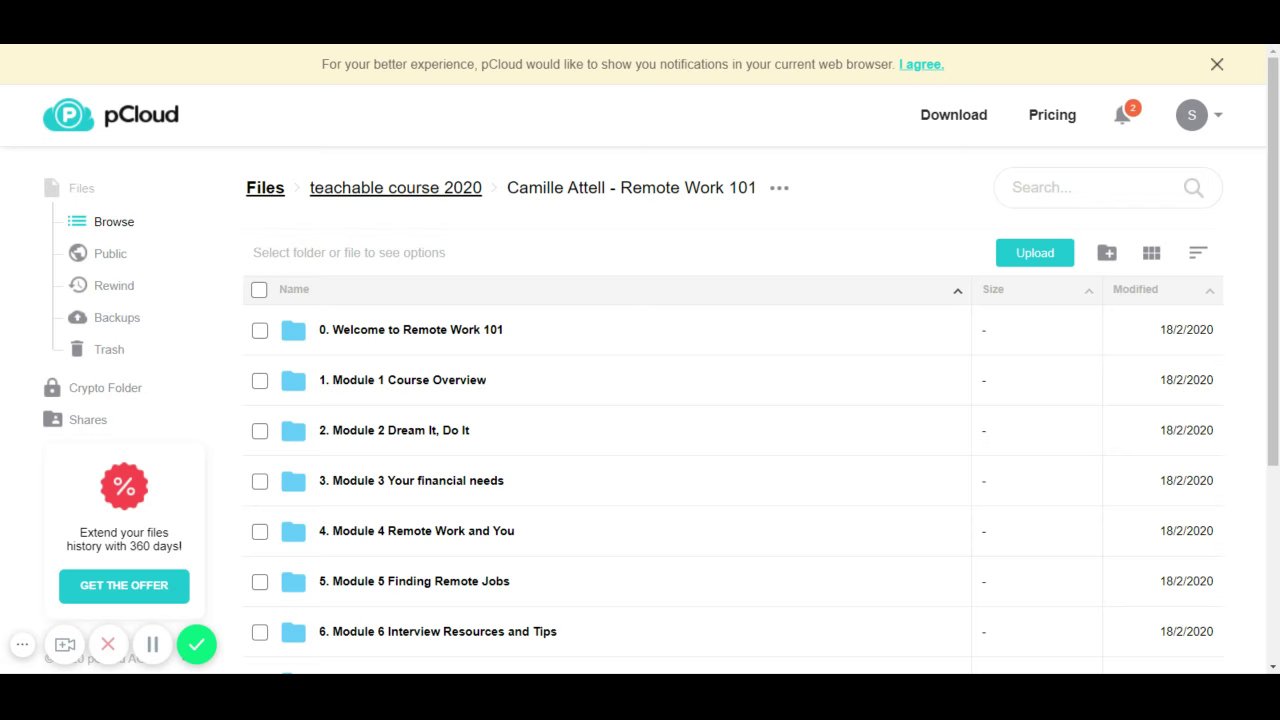Image resolution: width=1280 pixels, height=720 pixels.
Task: Open the Pricing page
Action: tap(1052, 115)
